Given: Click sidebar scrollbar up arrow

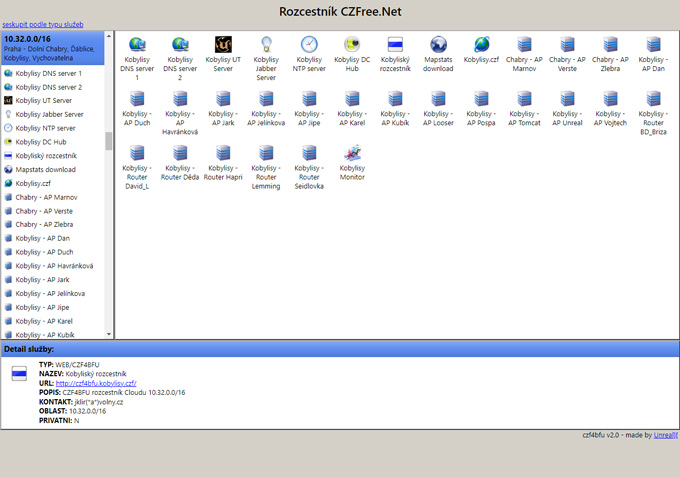Looking at the screenshot, I should point(109,36).
